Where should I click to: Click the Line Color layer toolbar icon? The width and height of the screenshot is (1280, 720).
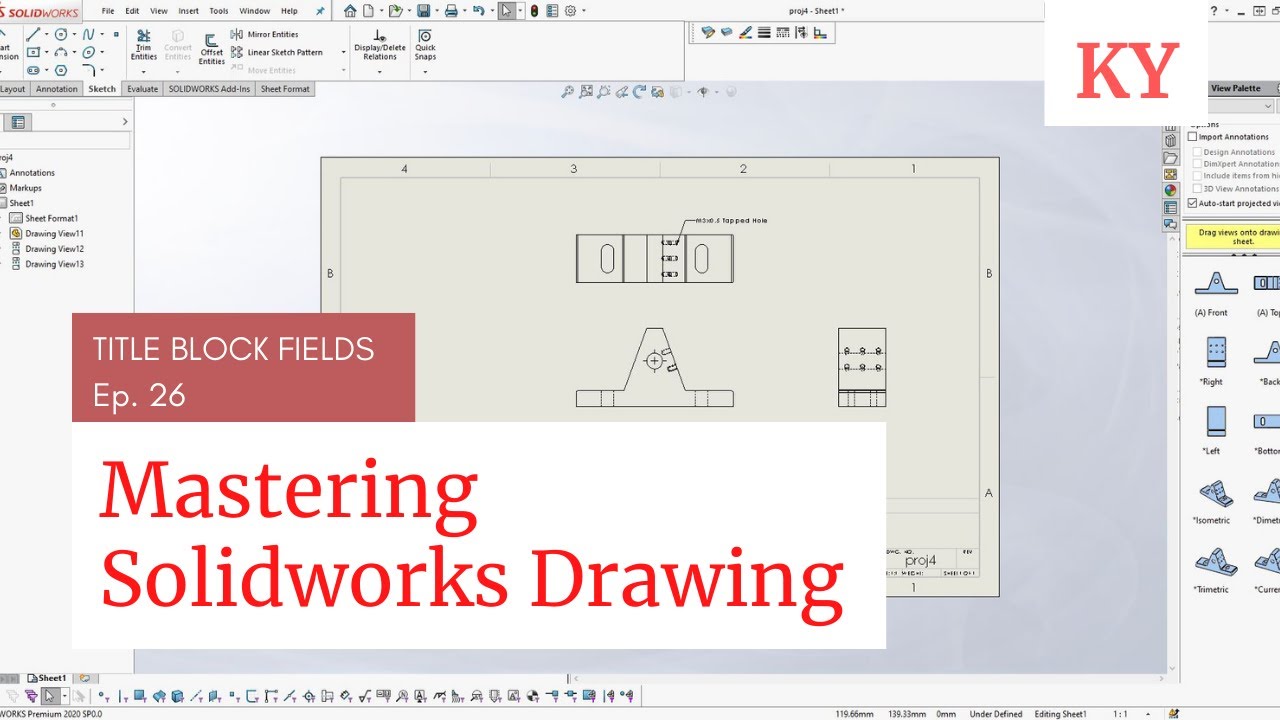point(745,33)
